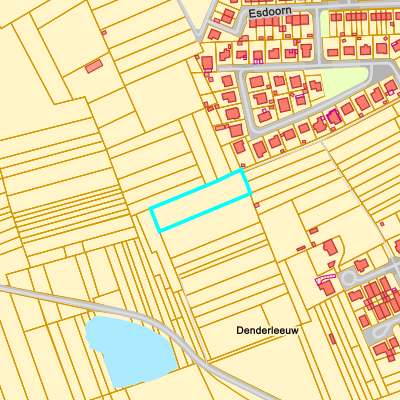The image size is (400, 400).
Task: Click the cyan highlighted parcel
Action: (x=201, y=201)
